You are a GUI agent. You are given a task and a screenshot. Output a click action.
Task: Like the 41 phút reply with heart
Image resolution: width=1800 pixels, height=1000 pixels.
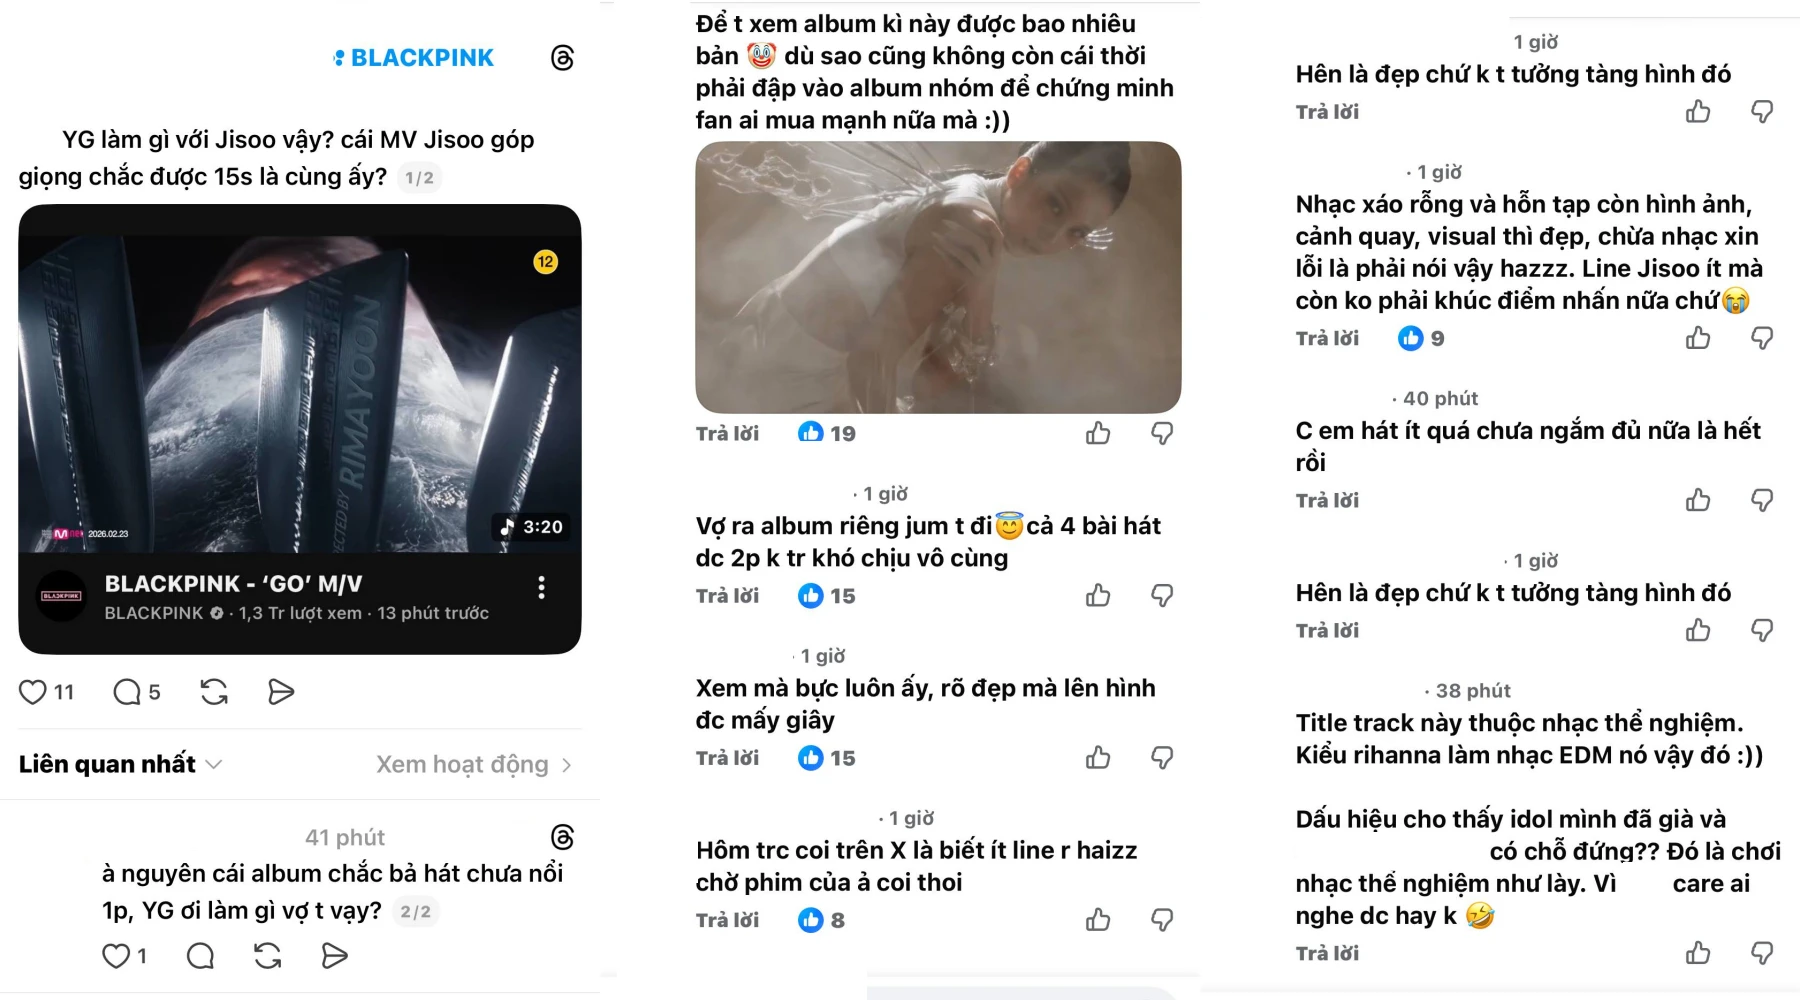pyautogui.click(x=116, y=956)
